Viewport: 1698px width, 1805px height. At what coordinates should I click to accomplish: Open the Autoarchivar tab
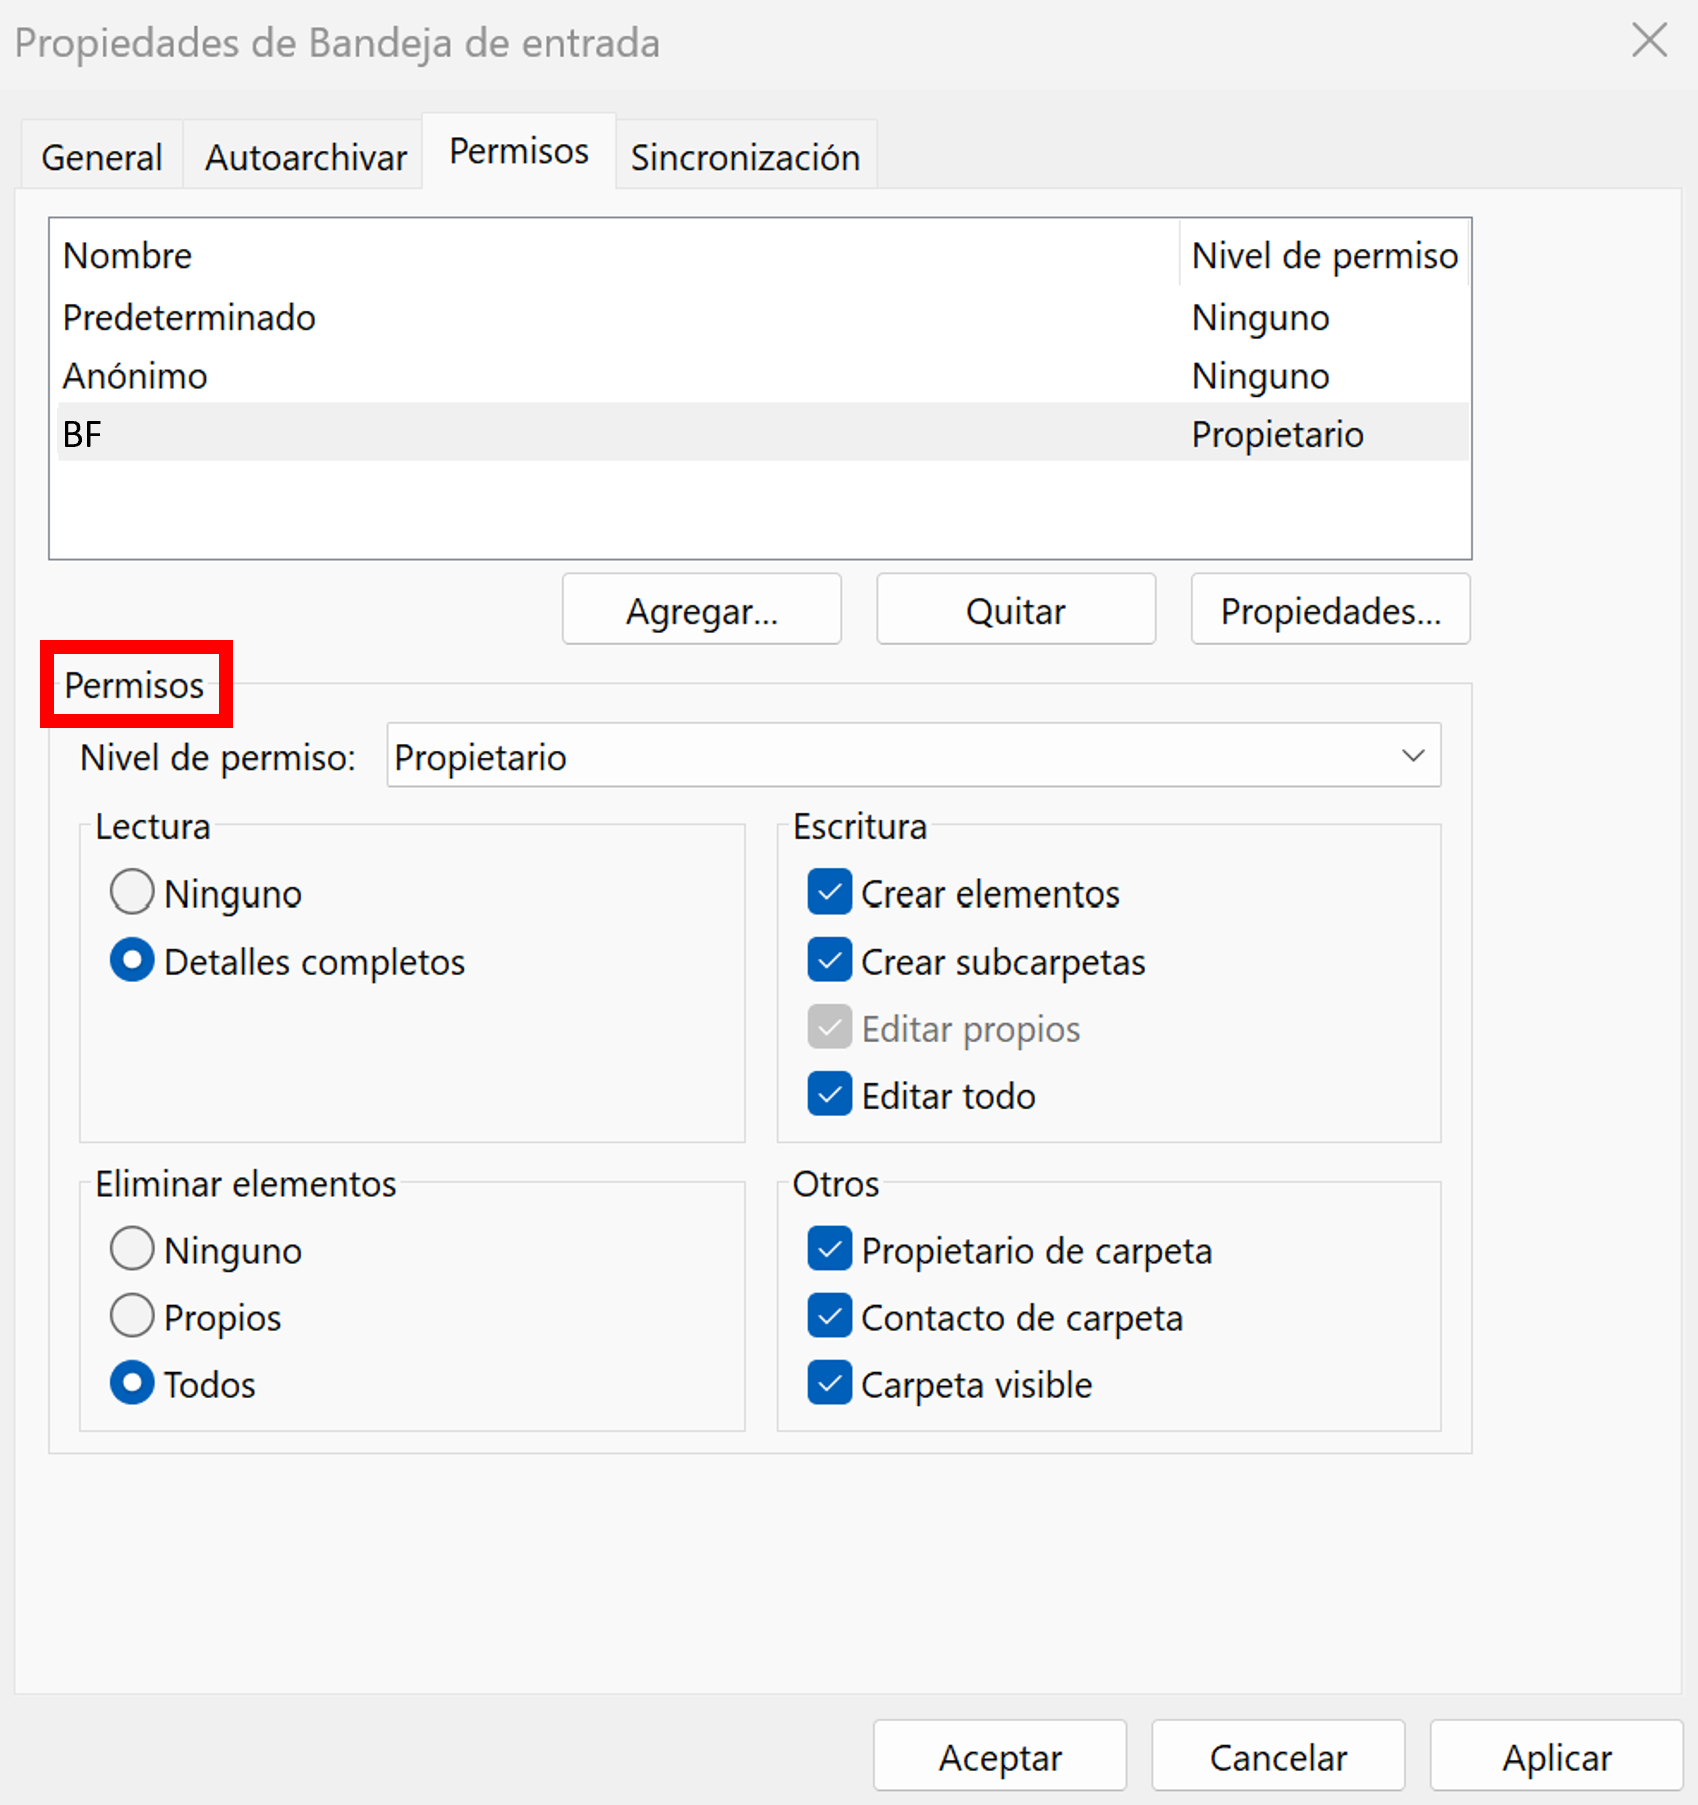pyautogui.click(x=305, y=157)
